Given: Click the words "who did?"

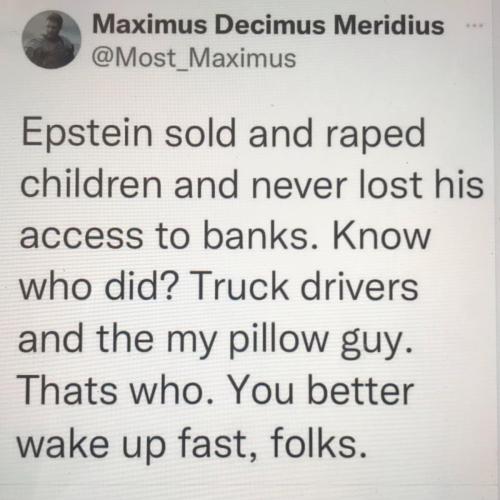Looking at the screenshot, I should coord(98,286).
